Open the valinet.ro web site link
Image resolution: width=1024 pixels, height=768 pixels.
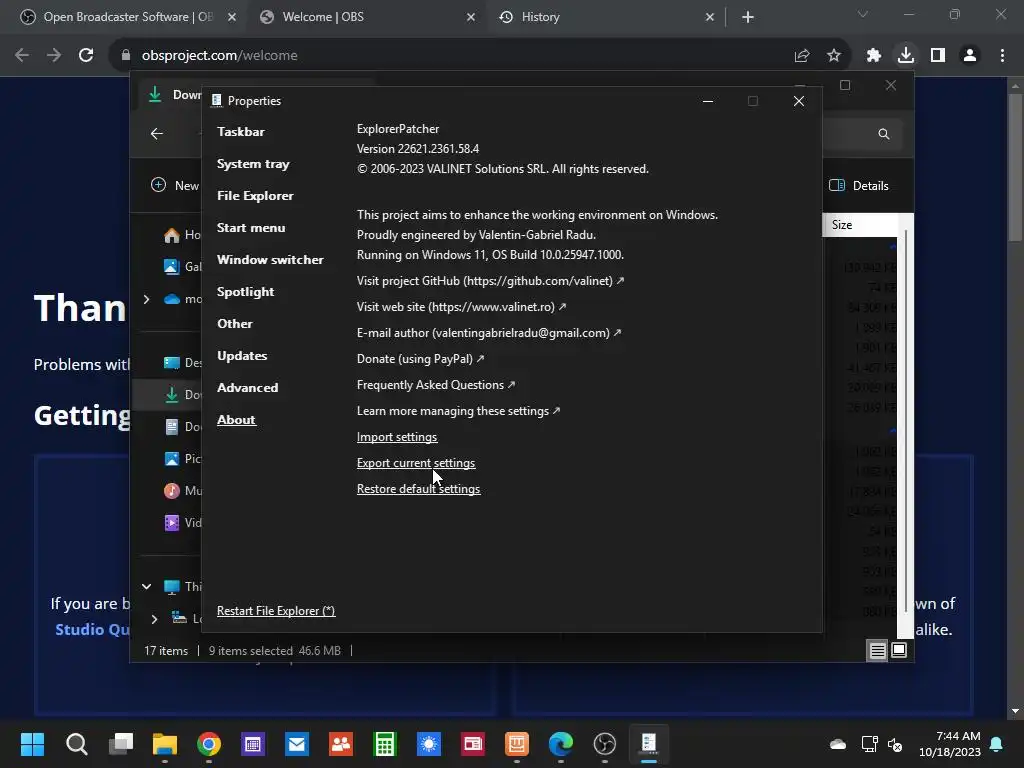tap(461, 307)
